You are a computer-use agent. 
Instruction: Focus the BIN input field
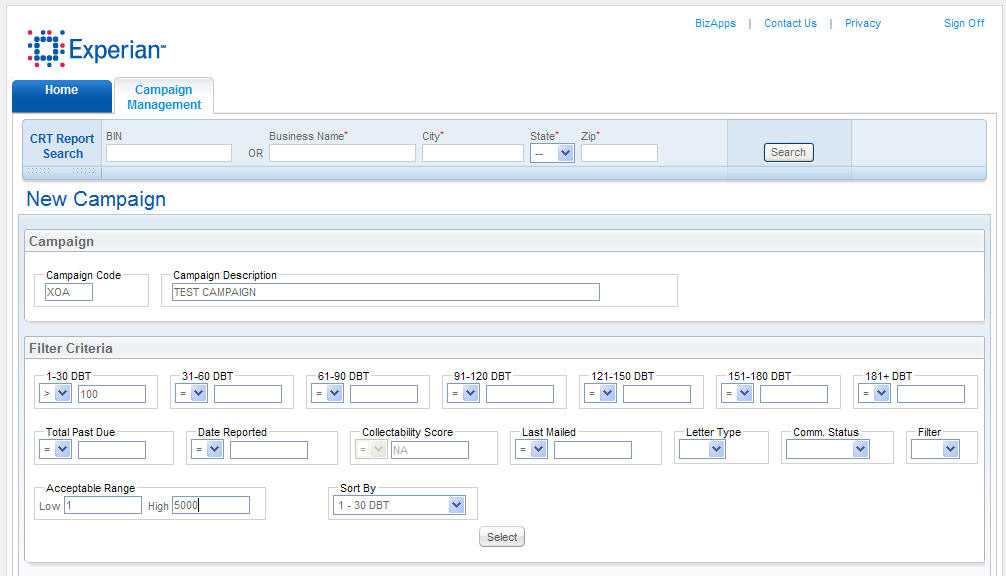(169, 153)
